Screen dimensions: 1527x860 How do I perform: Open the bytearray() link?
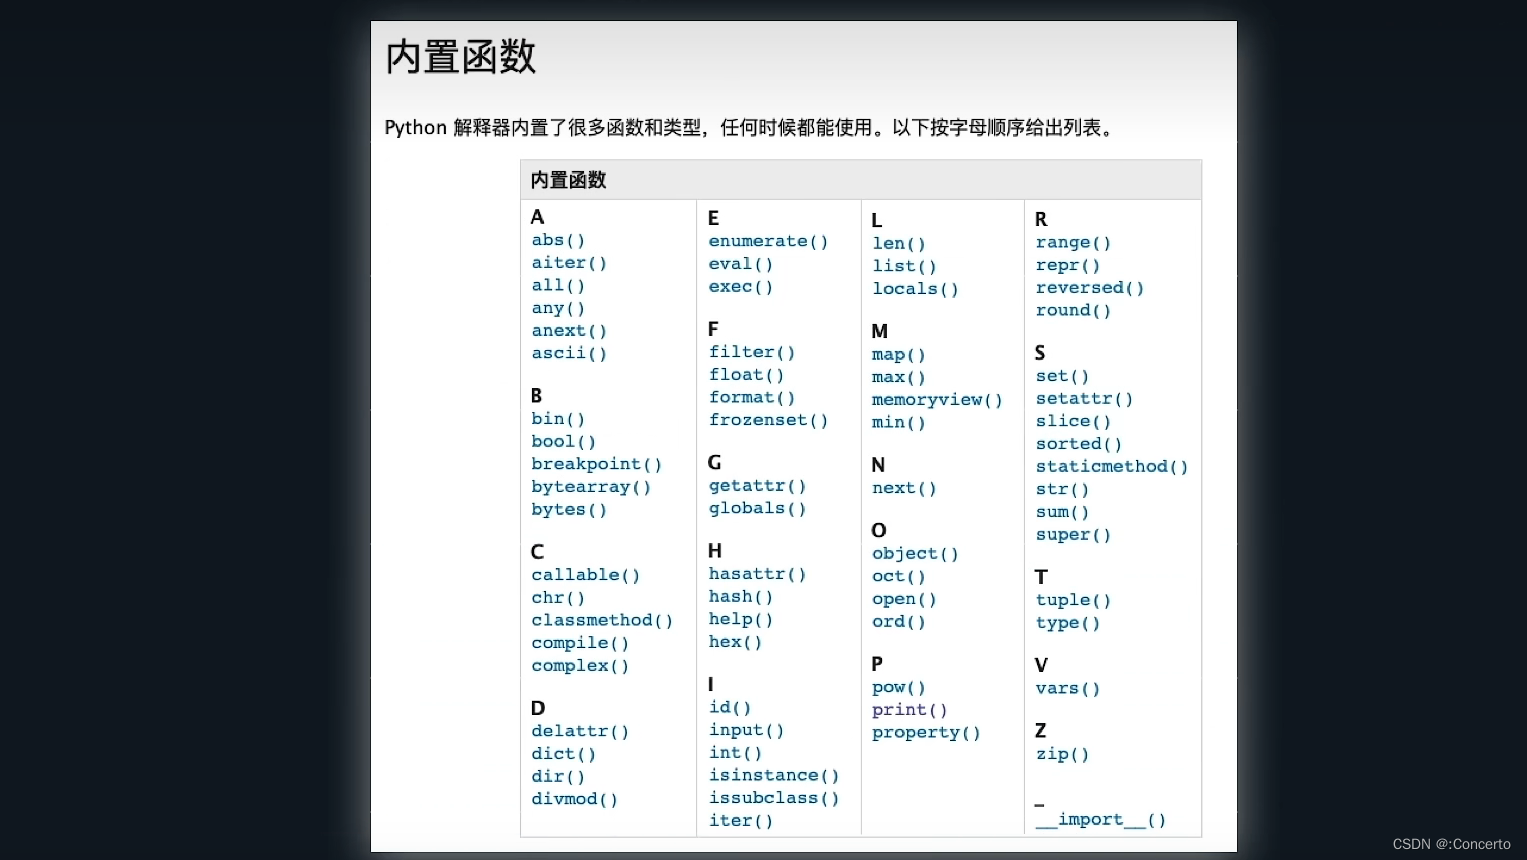(x=591, y=487)
